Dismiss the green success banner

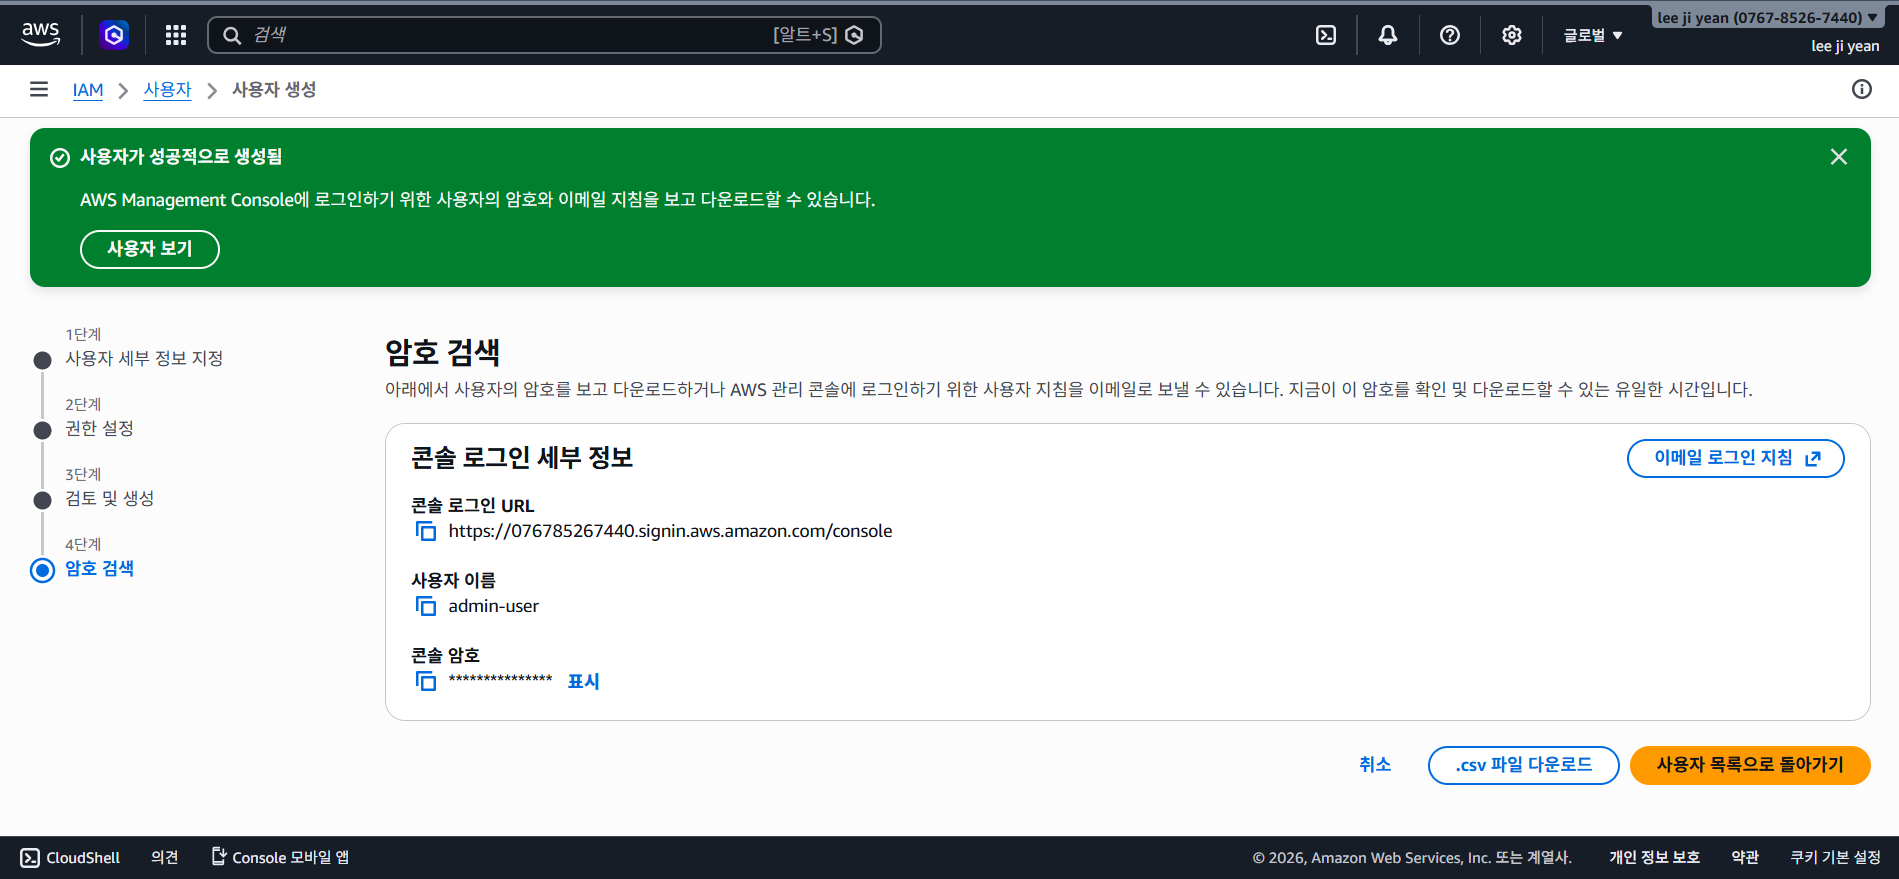(1838, 157)
